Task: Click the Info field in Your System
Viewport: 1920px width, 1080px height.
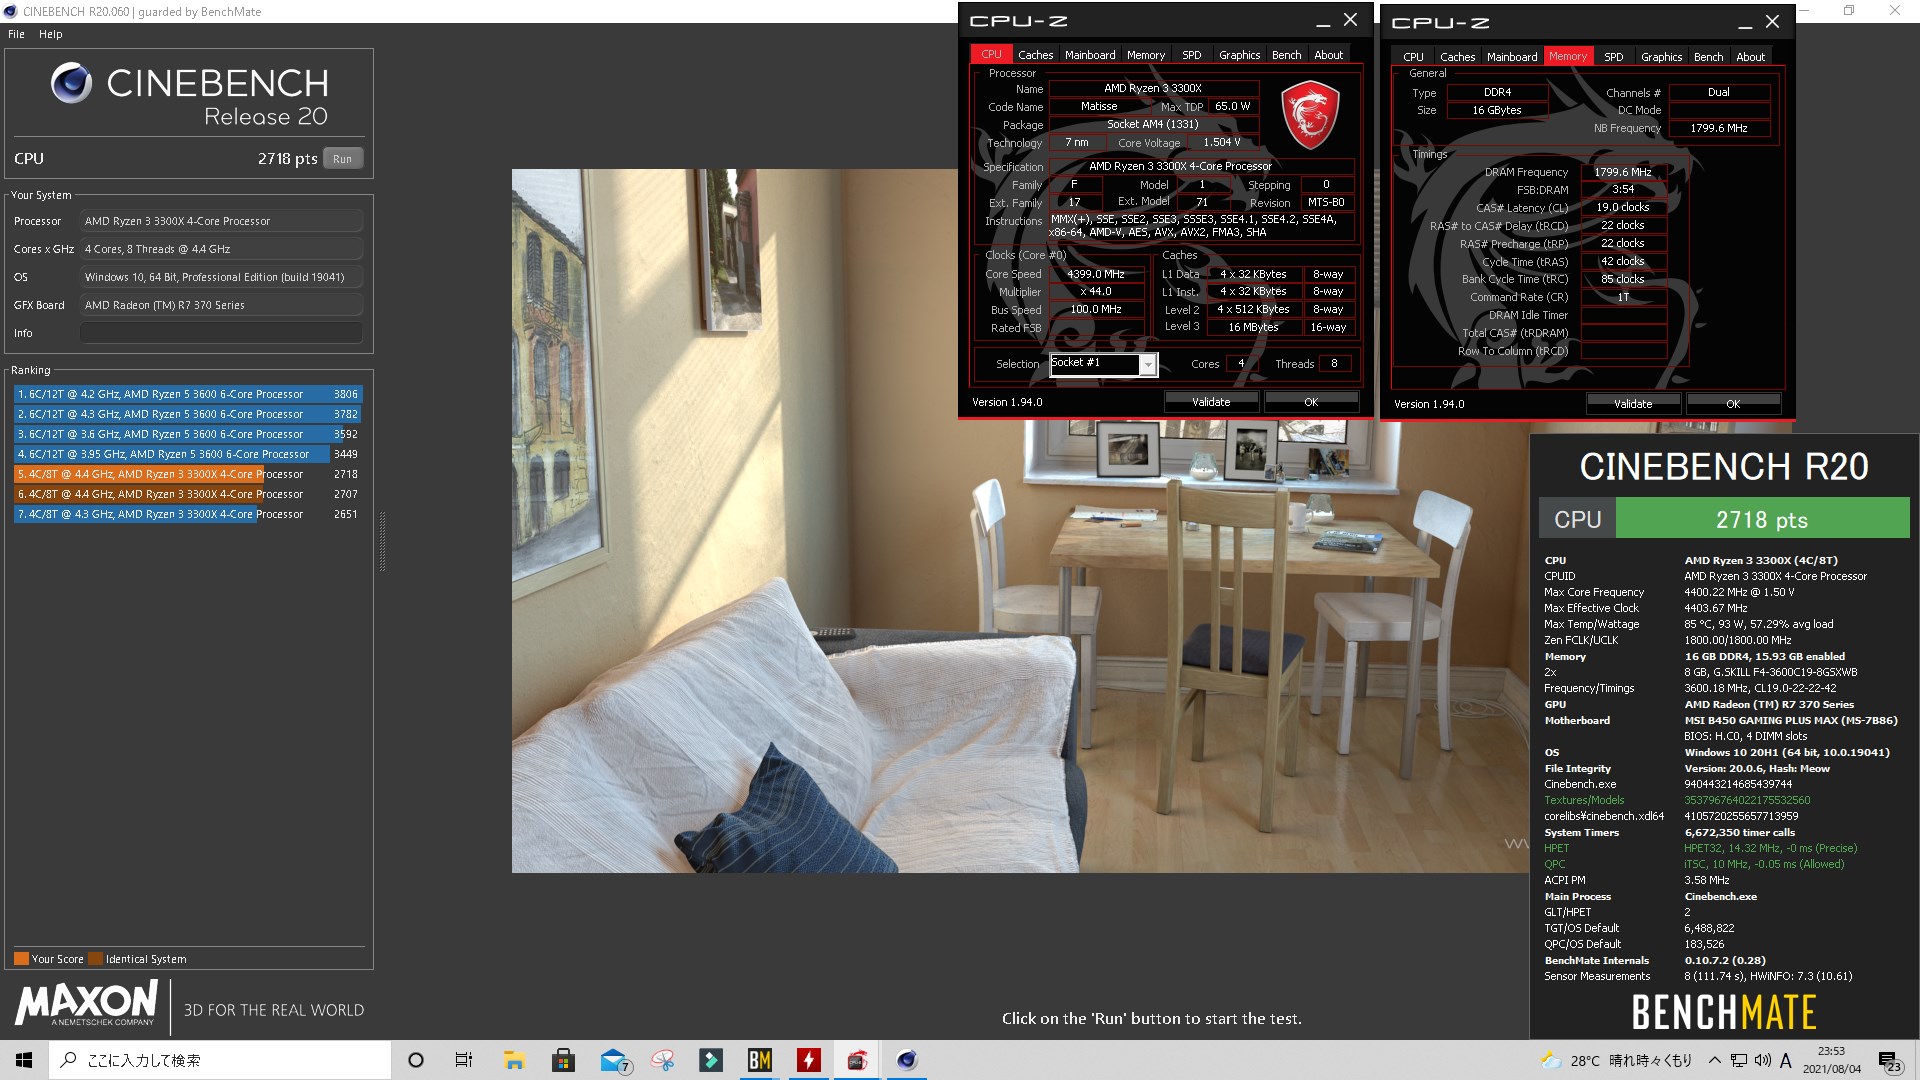Action: click(x=221, y=333)
